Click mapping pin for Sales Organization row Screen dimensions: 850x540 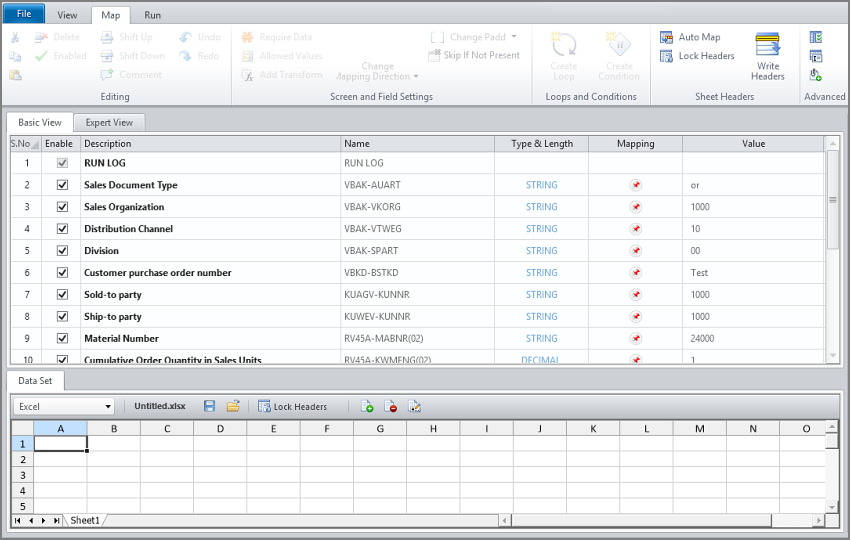pyautogui.click(x=635, y=207)
